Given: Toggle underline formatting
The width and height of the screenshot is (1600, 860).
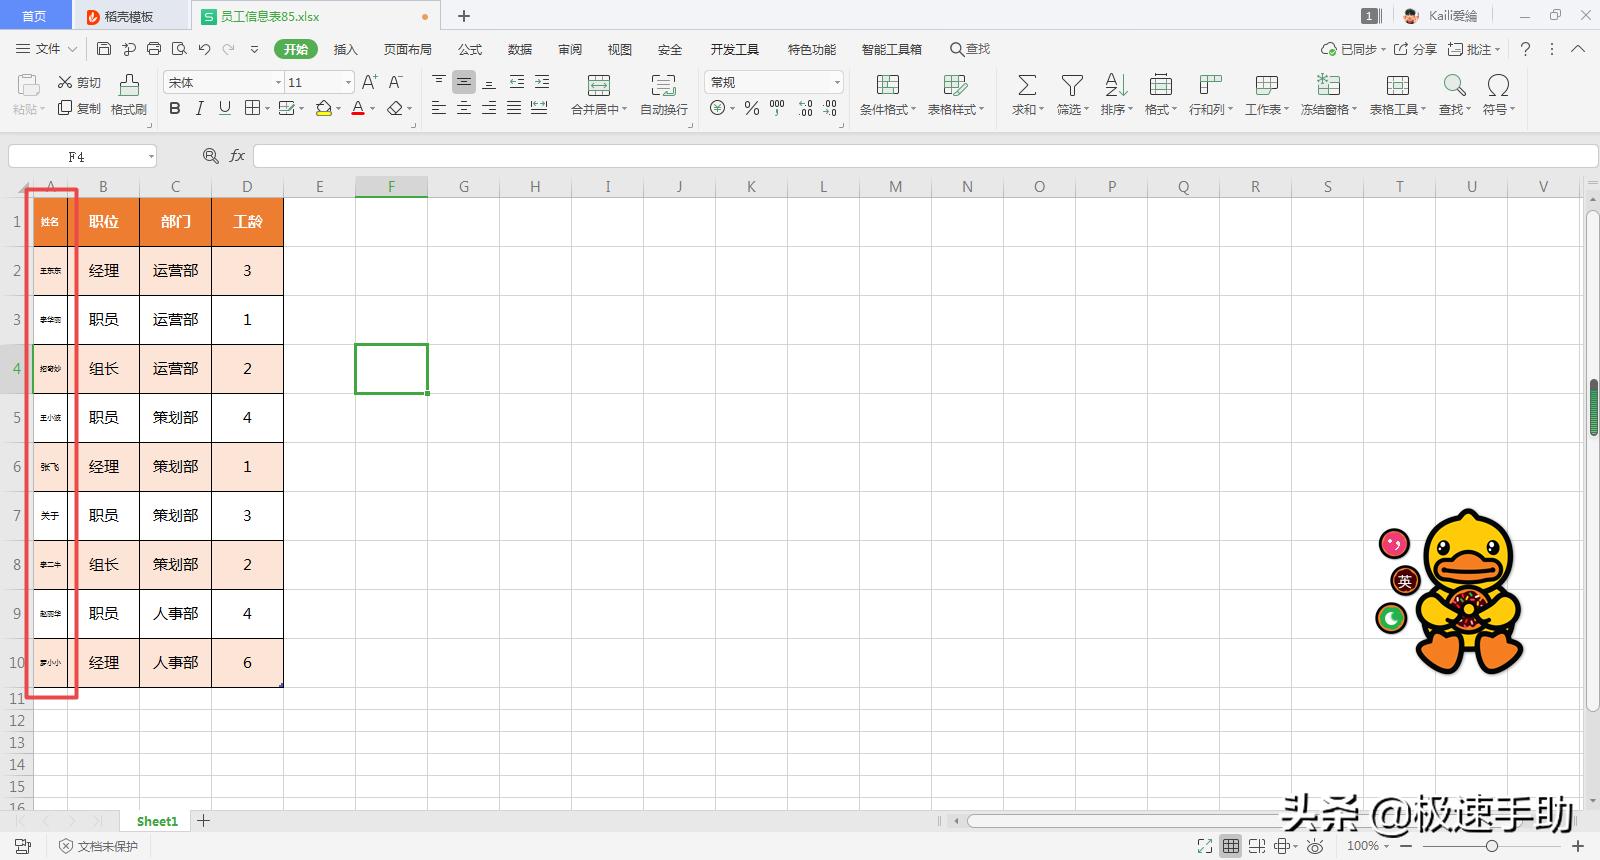Looking at the screenshot, I should pos(225,108).
